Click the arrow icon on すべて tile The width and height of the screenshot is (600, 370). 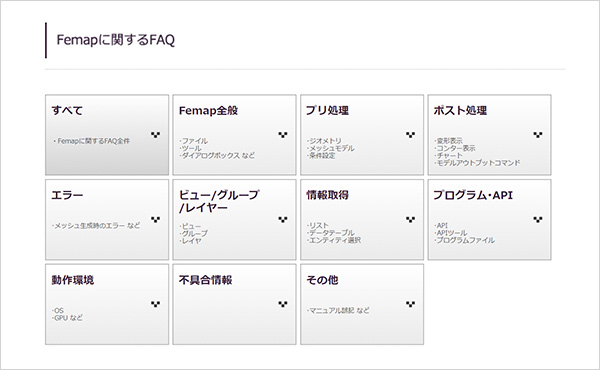155,135
